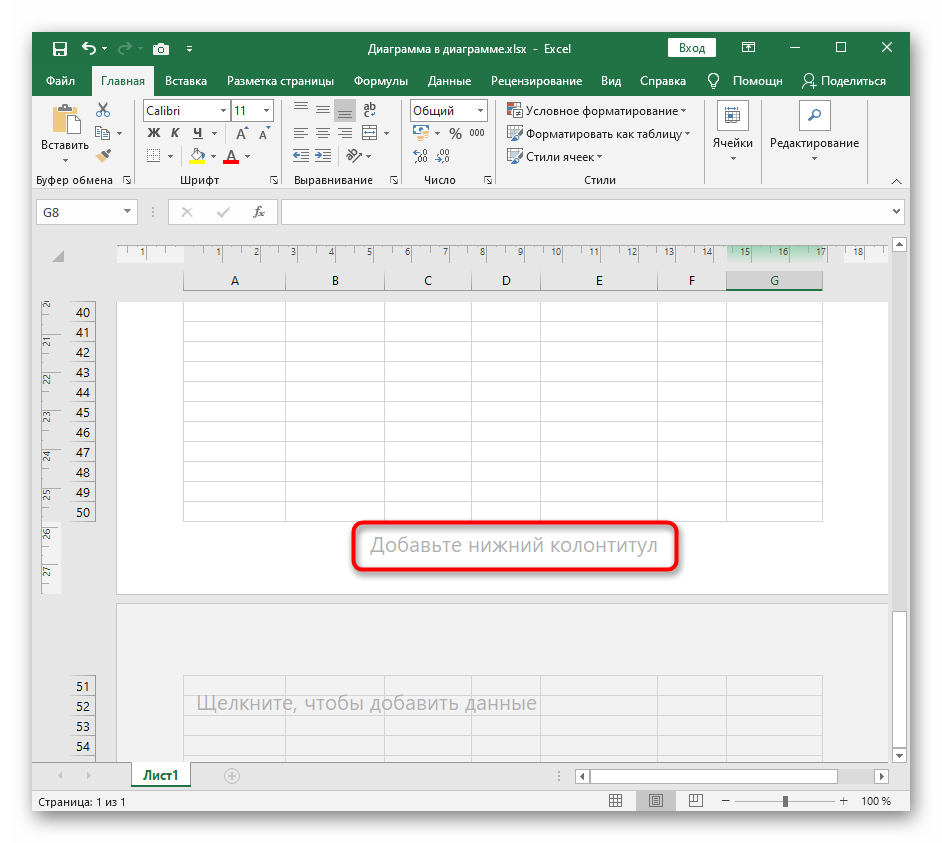Open the Вставка ribbon tab
This screenshot has height=843, width=942.
[186, 81]
